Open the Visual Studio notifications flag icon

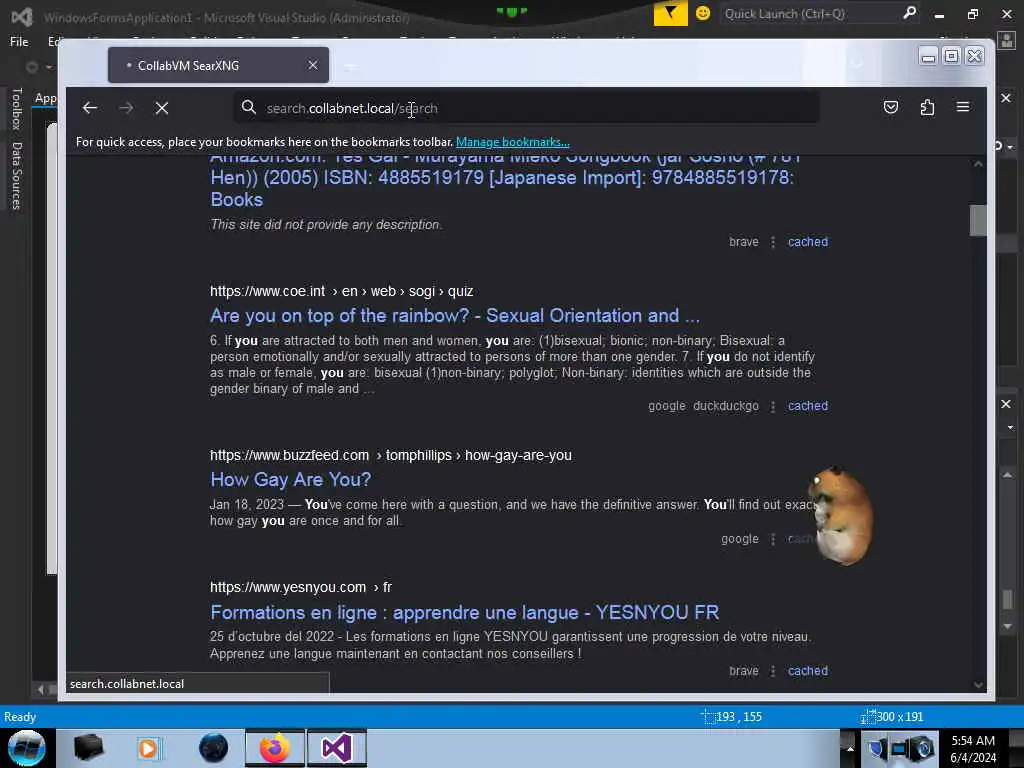click(x=670, y=13)
